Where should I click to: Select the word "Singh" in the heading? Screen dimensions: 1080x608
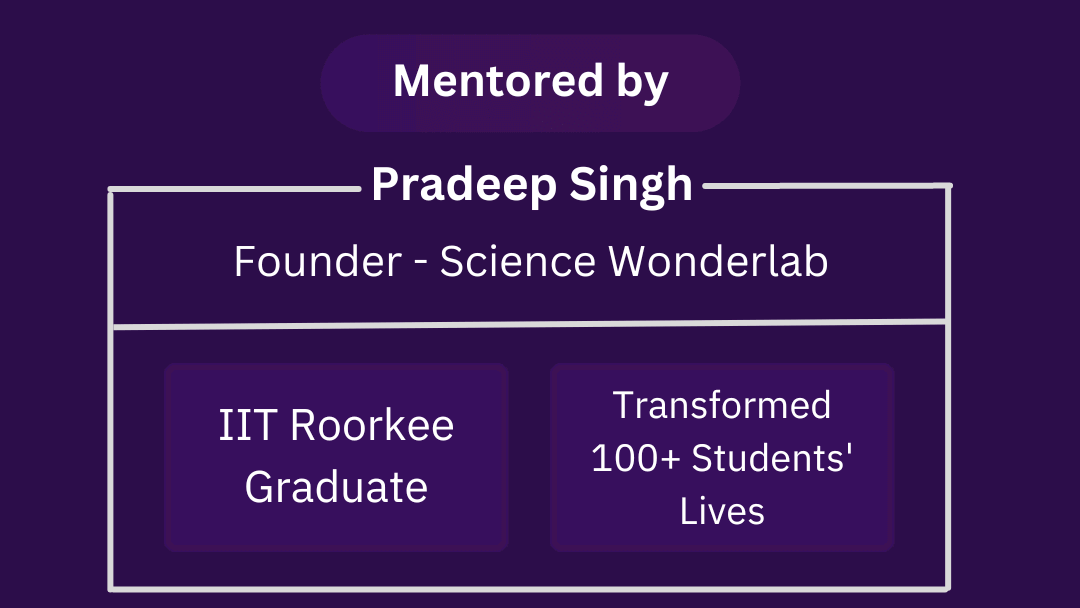pyautogui.click(x=631, y=185)
